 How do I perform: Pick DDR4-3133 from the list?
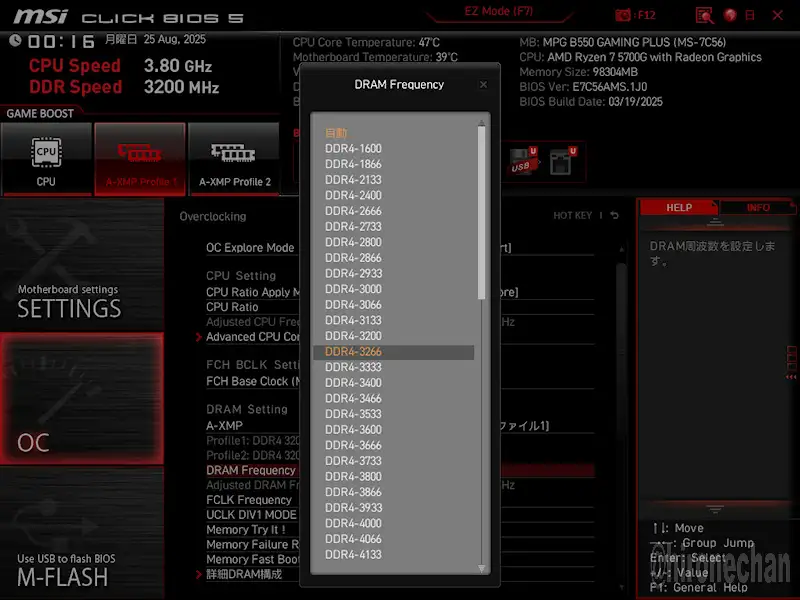pos(353,320)
